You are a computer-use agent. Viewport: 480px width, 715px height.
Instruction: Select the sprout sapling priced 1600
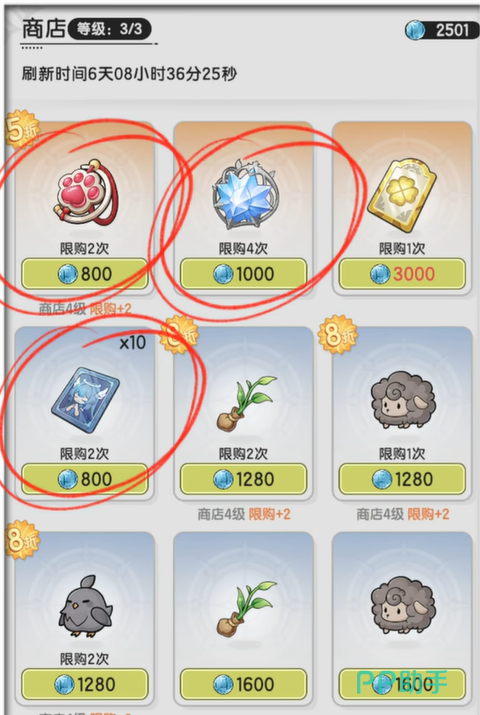tap(246, 608)
